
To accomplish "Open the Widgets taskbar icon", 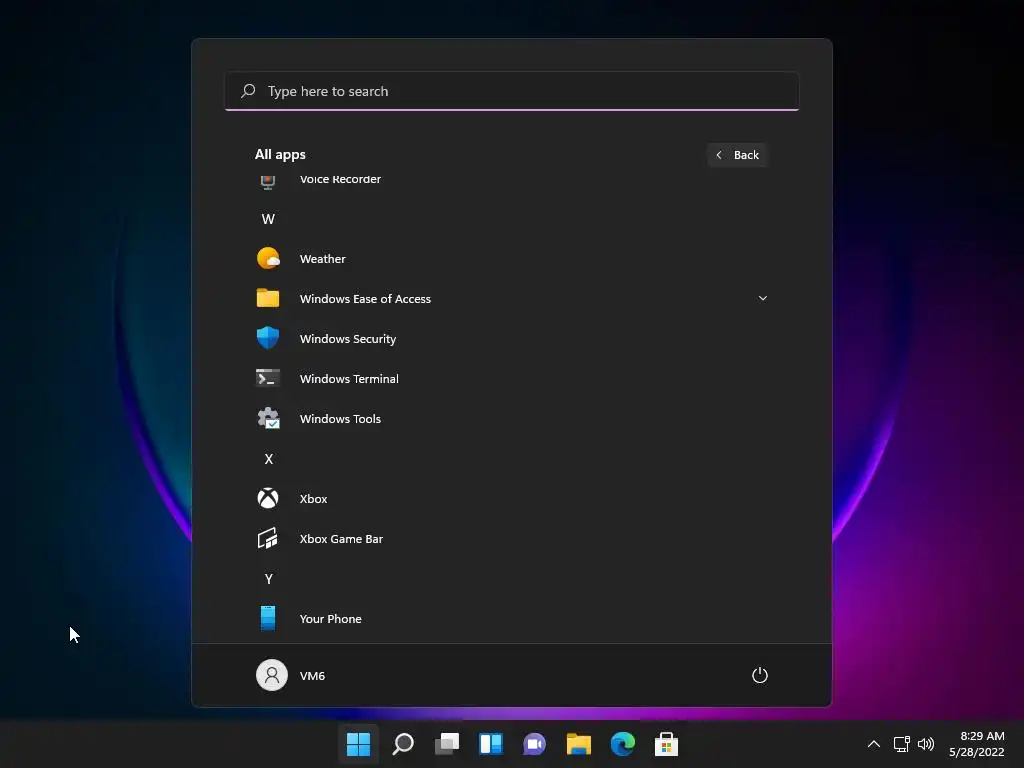I will click(x=490, y=744).
